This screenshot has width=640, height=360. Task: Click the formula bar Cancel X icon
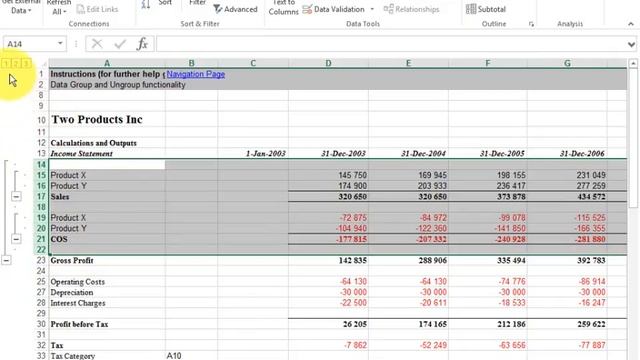click(x=97, y=44)
